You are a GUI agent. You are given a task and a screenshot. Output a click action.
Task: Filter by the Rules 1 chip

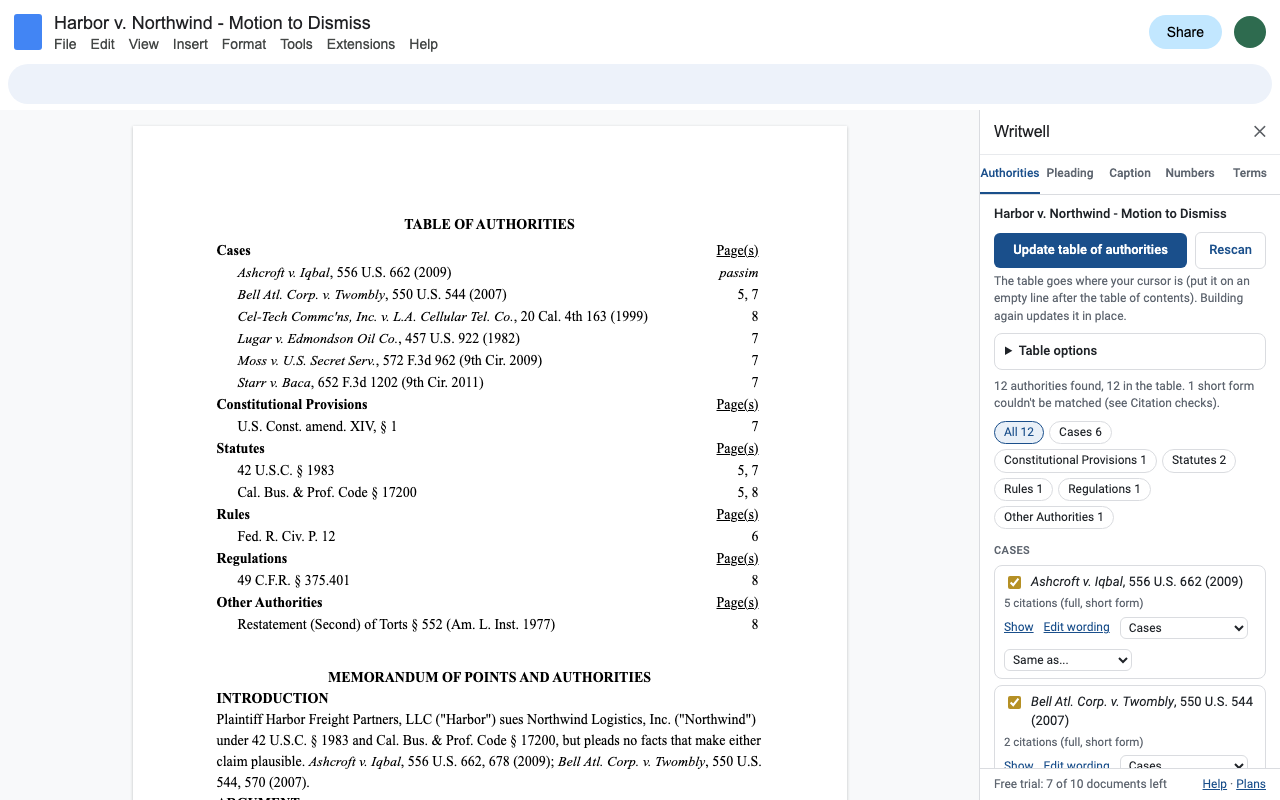tap(1023, 489)
